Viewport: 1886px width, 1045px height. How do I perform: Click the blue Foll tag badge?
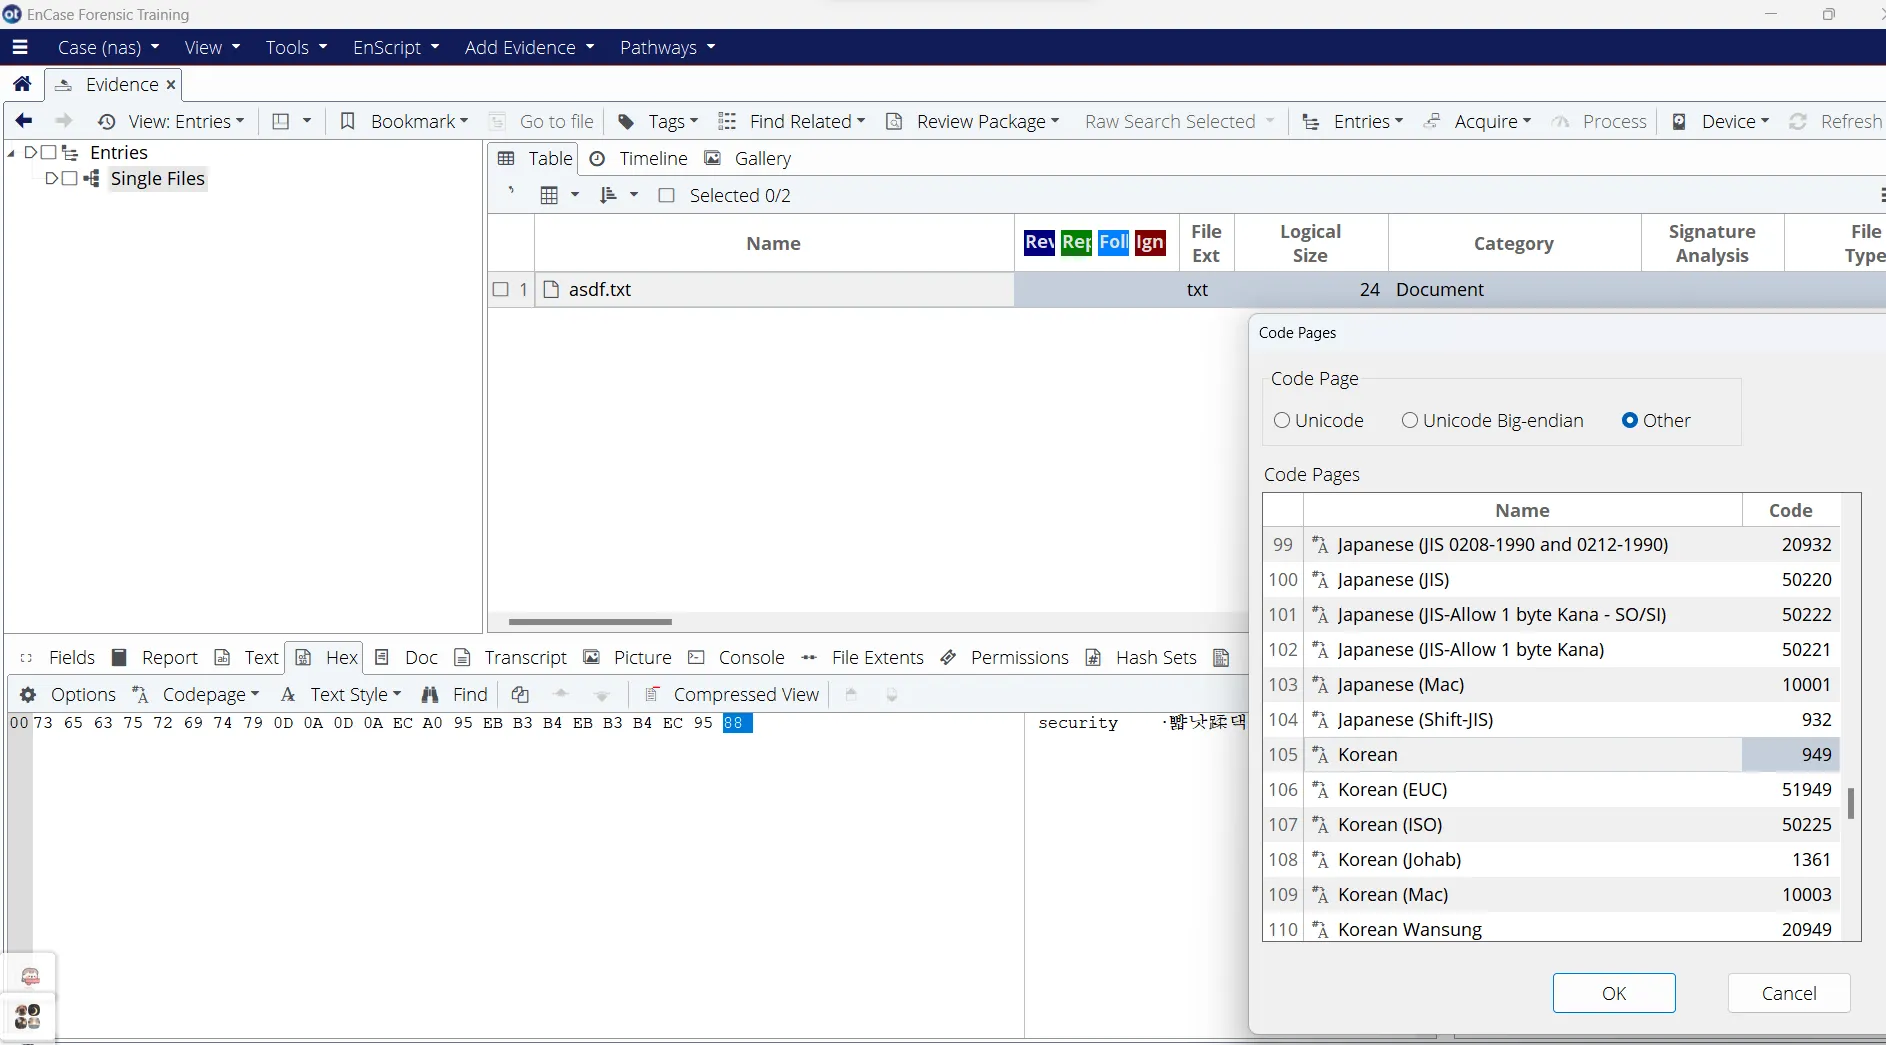coord(1113,242)
